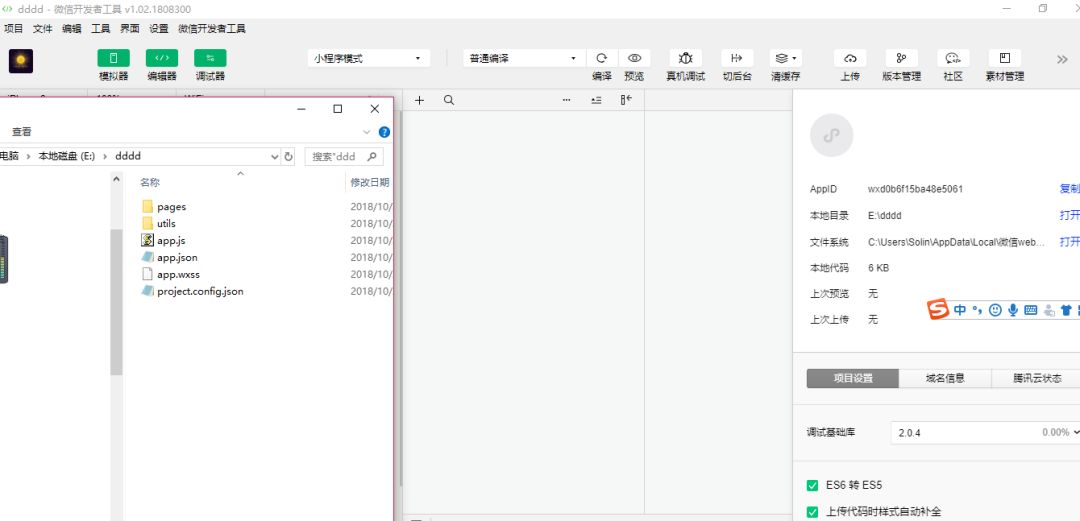Screen dimensions: 1080x521
Task: Open the 清缓存 clear cache layers icon
Action: click(x=786, y=59)
